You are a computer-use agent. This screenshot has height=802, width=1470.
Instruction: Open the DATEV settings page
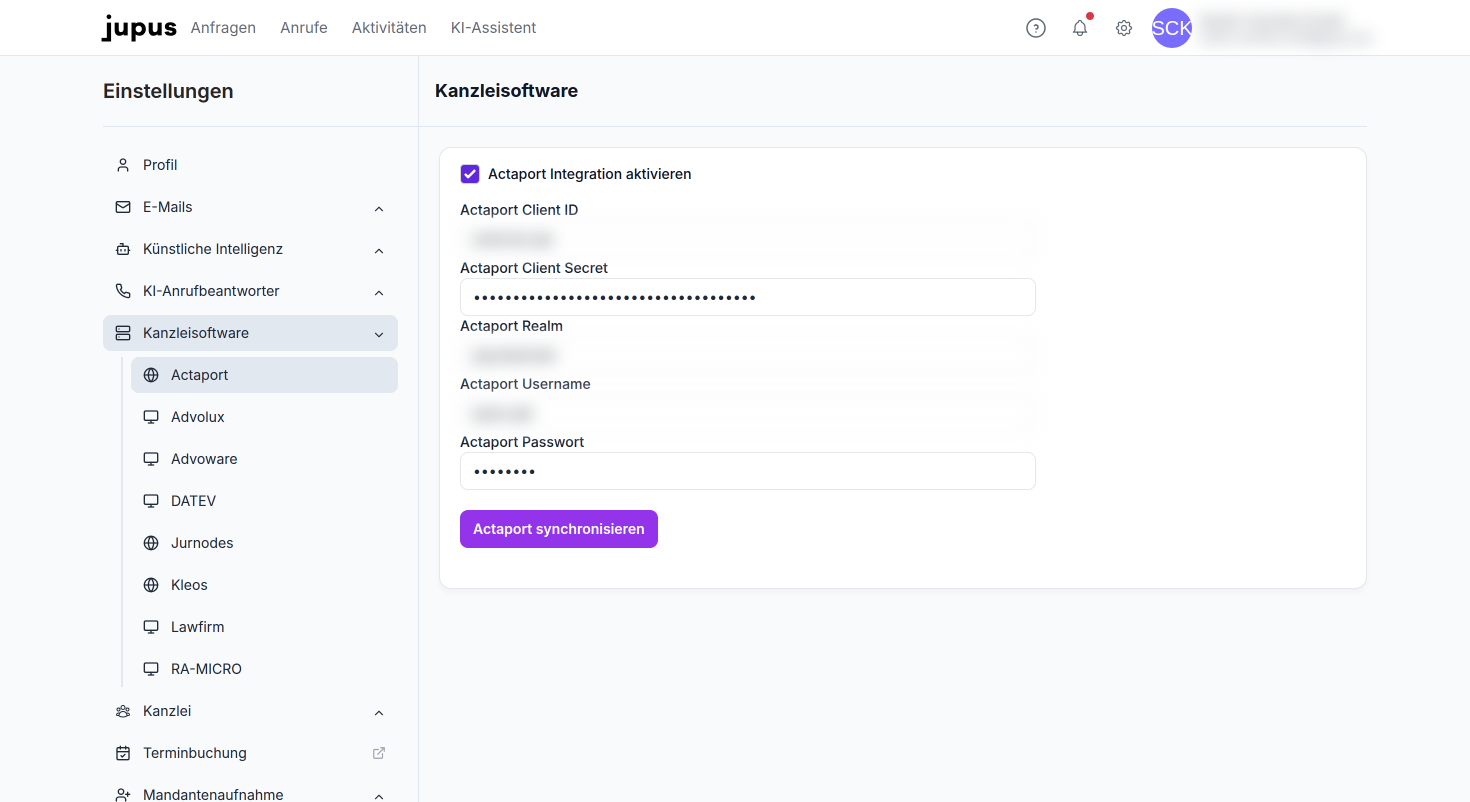pos(264,501)
